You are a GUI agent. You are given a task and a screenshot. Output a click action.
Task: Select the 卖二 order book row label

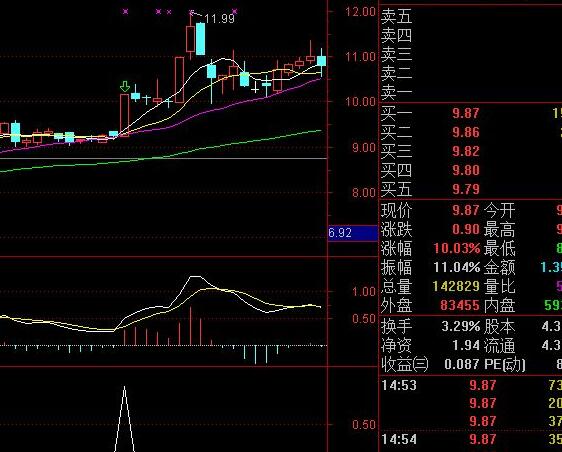396,74
